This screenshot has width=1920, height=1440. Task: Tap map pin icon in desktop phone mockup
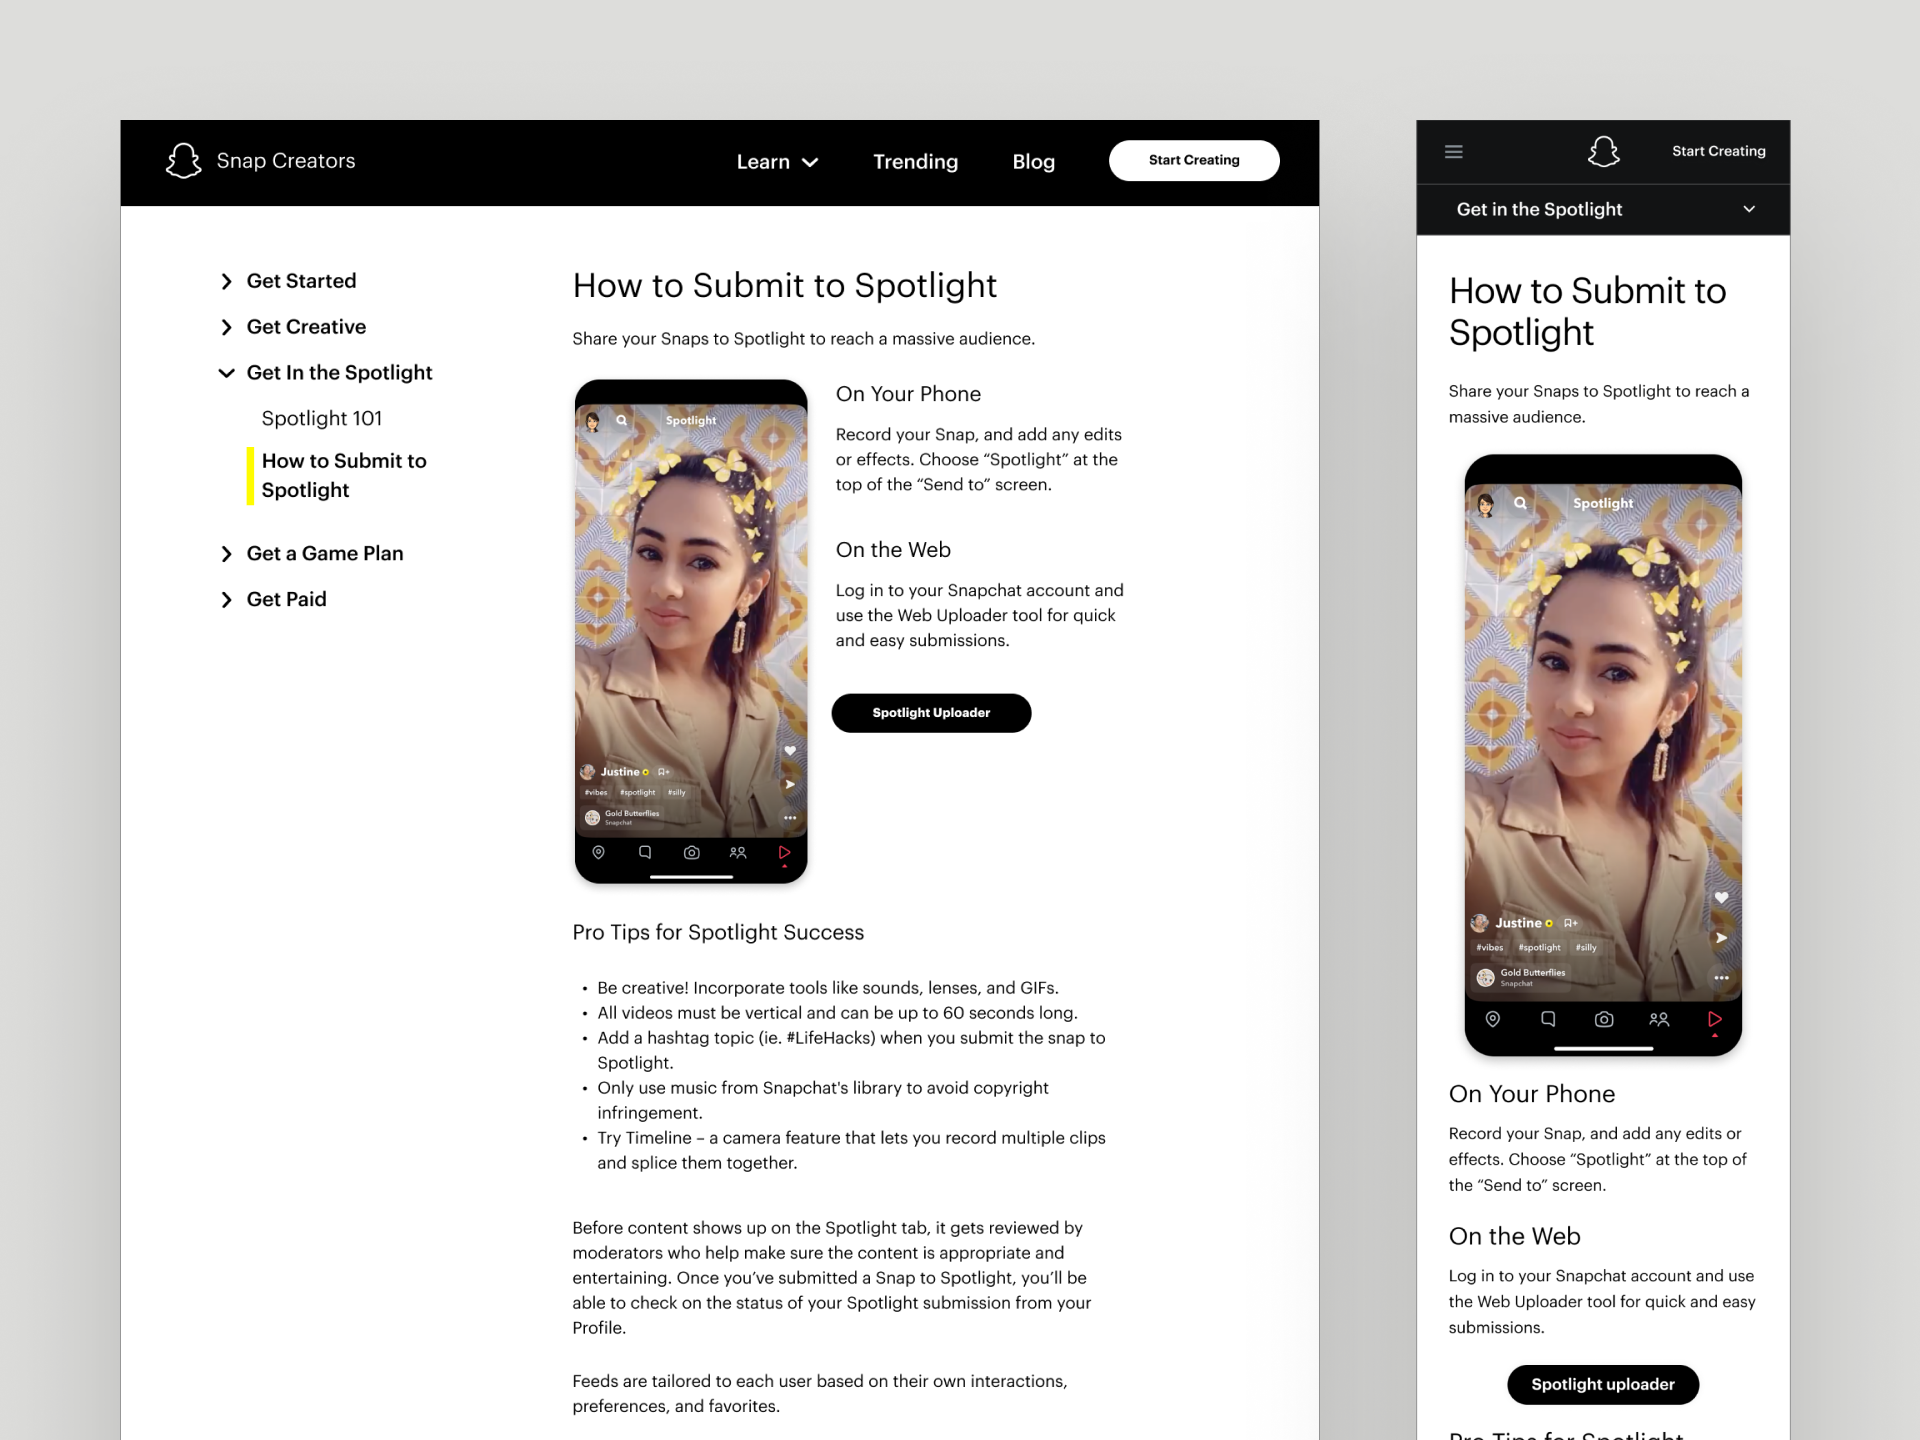(598, 852)
